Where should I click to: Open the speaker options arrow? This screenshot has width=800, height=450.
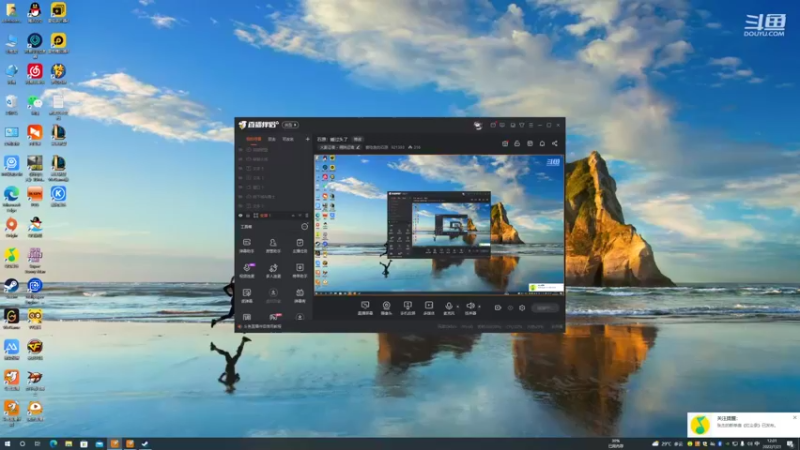[x=479, y=307]
